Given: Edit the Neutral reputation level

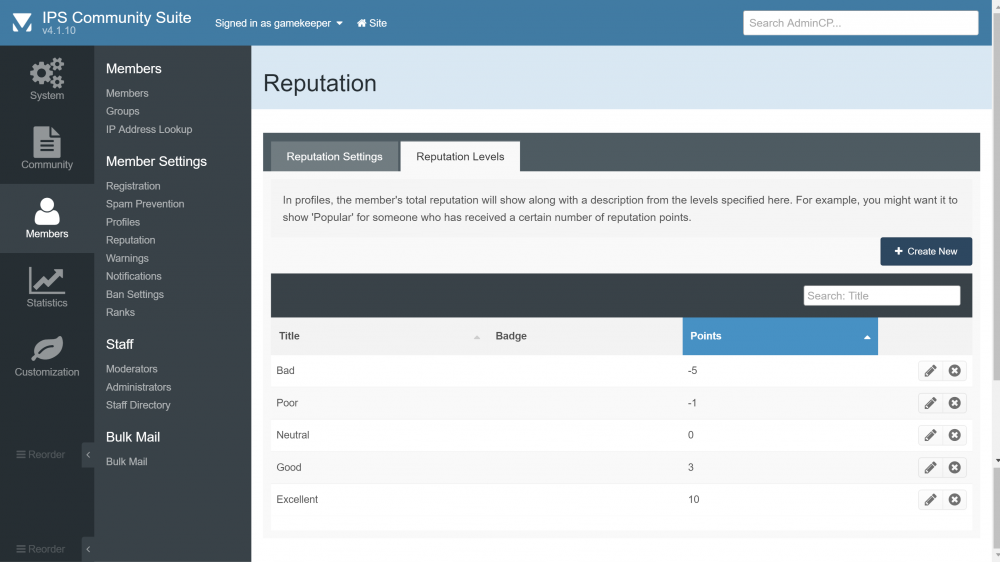Looking at the screenshot, I should point(930,435).
